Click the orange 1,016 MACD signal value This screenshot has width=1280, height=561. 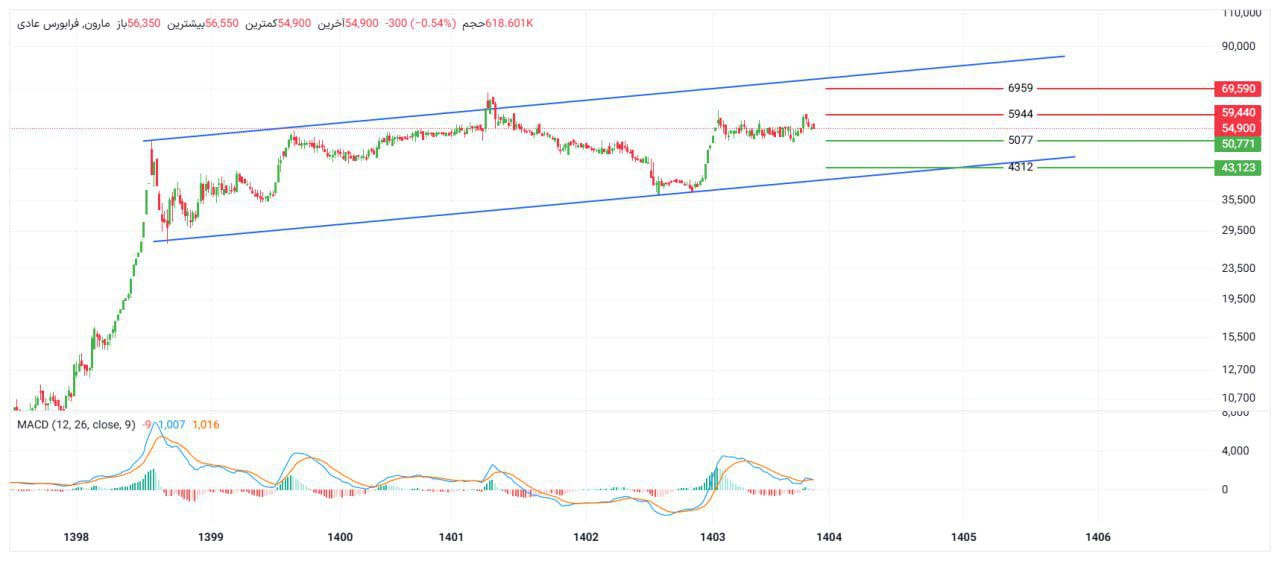[x=205, y=425]
